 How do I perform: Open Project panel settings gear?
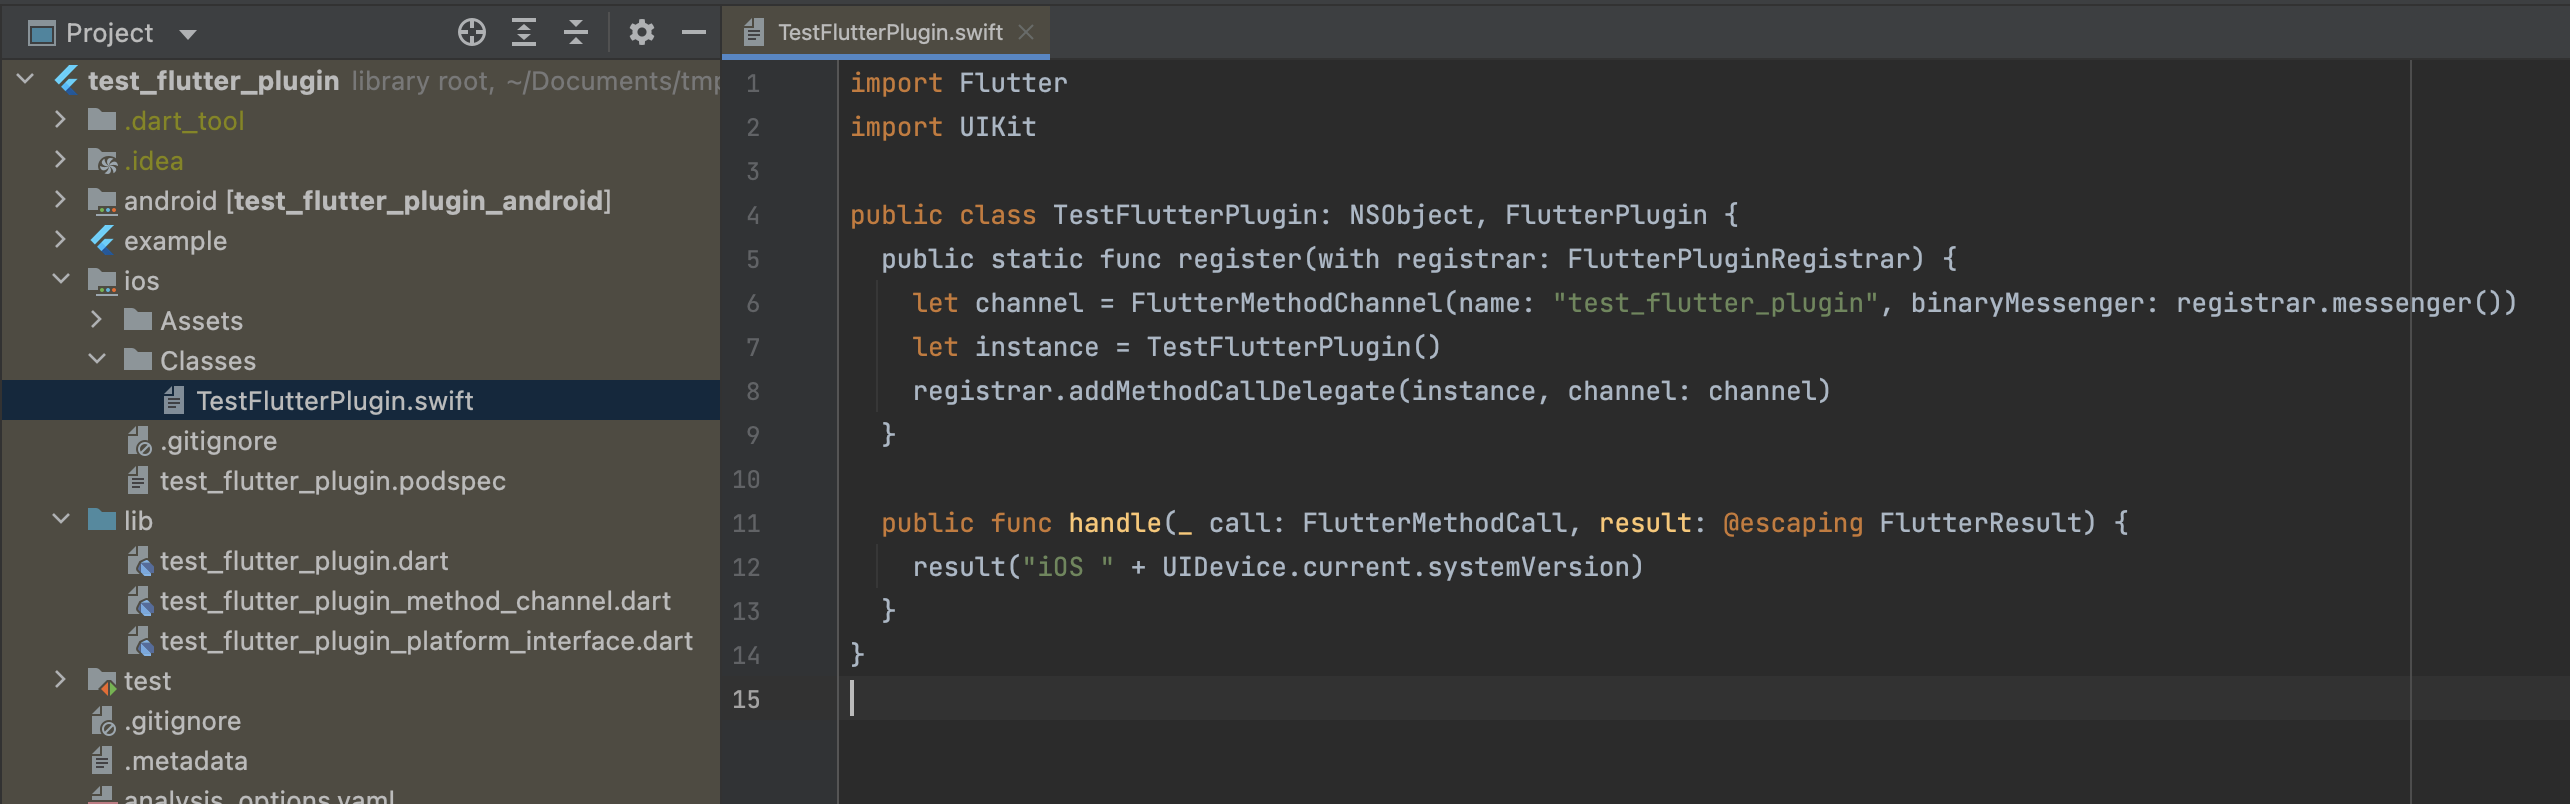tap(641, 33)
